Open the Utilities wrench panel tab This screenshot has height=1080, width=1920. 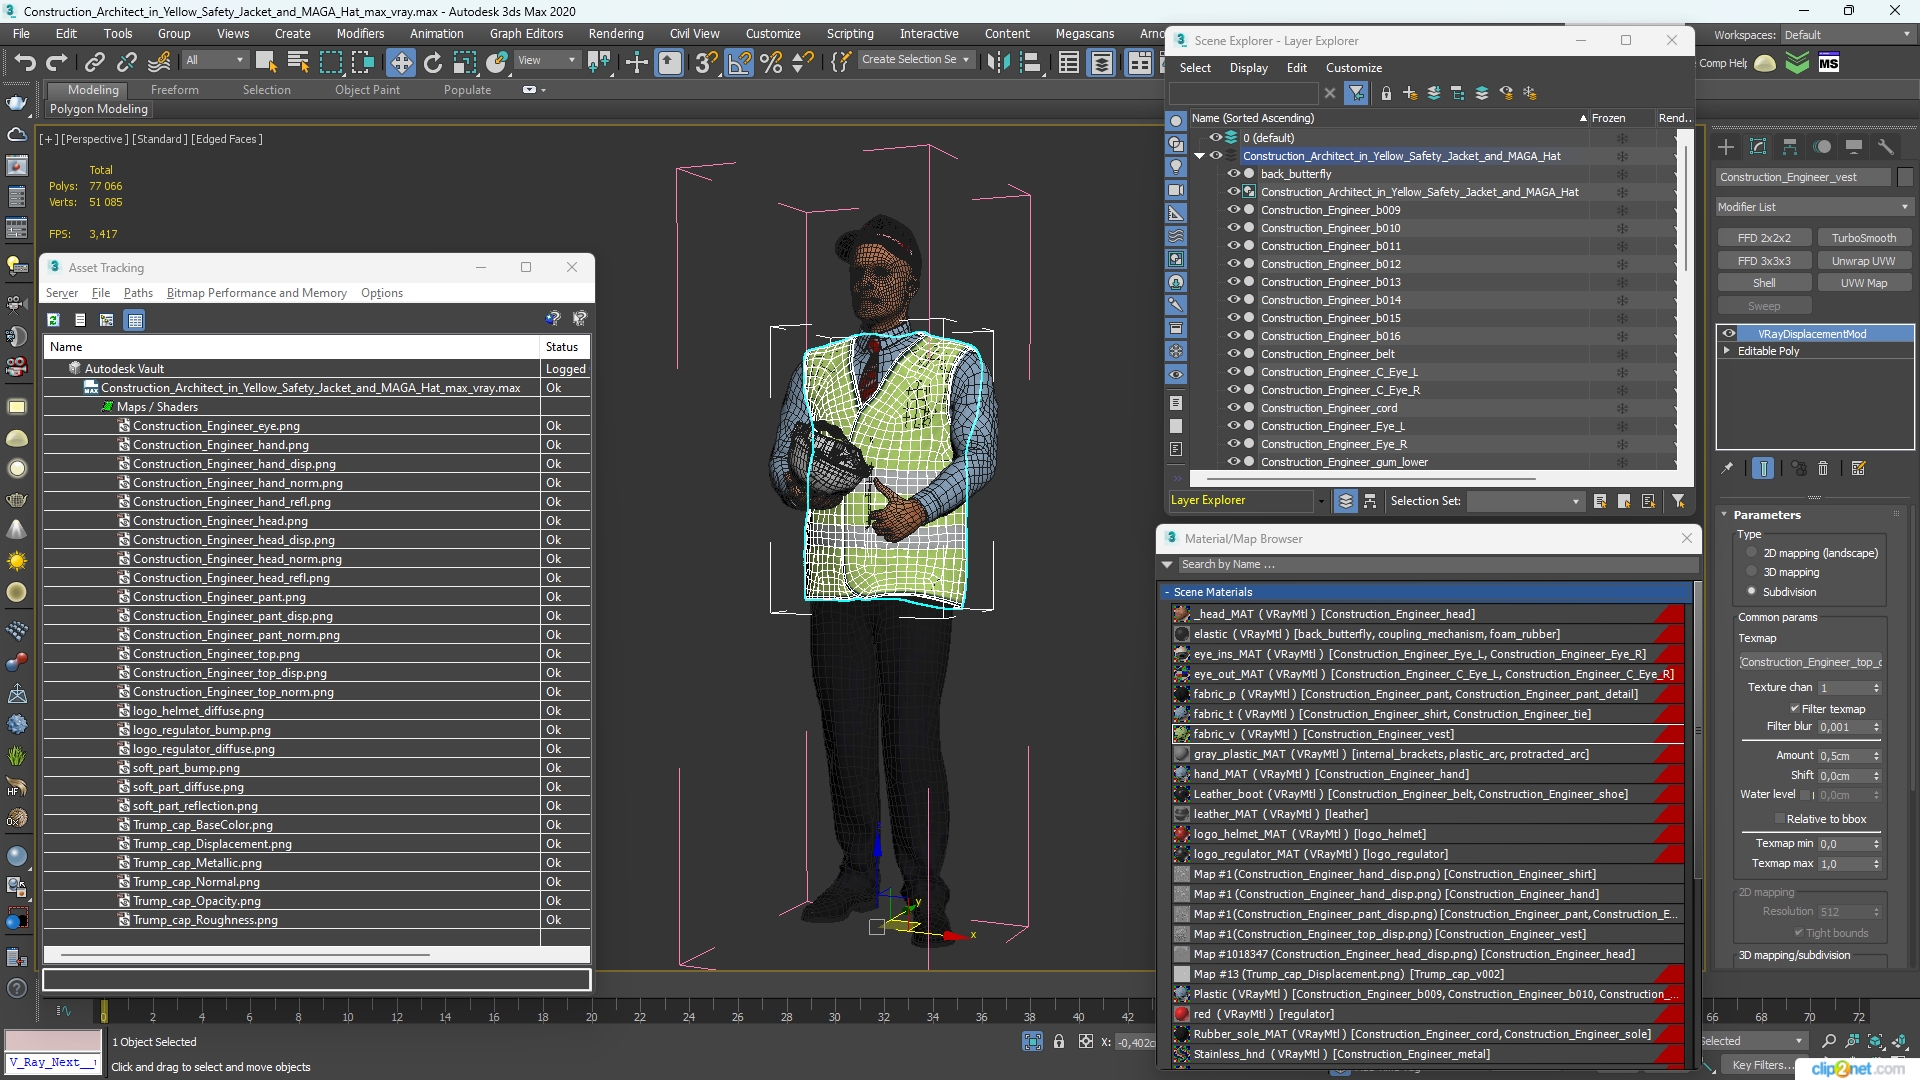point(1886,147)
